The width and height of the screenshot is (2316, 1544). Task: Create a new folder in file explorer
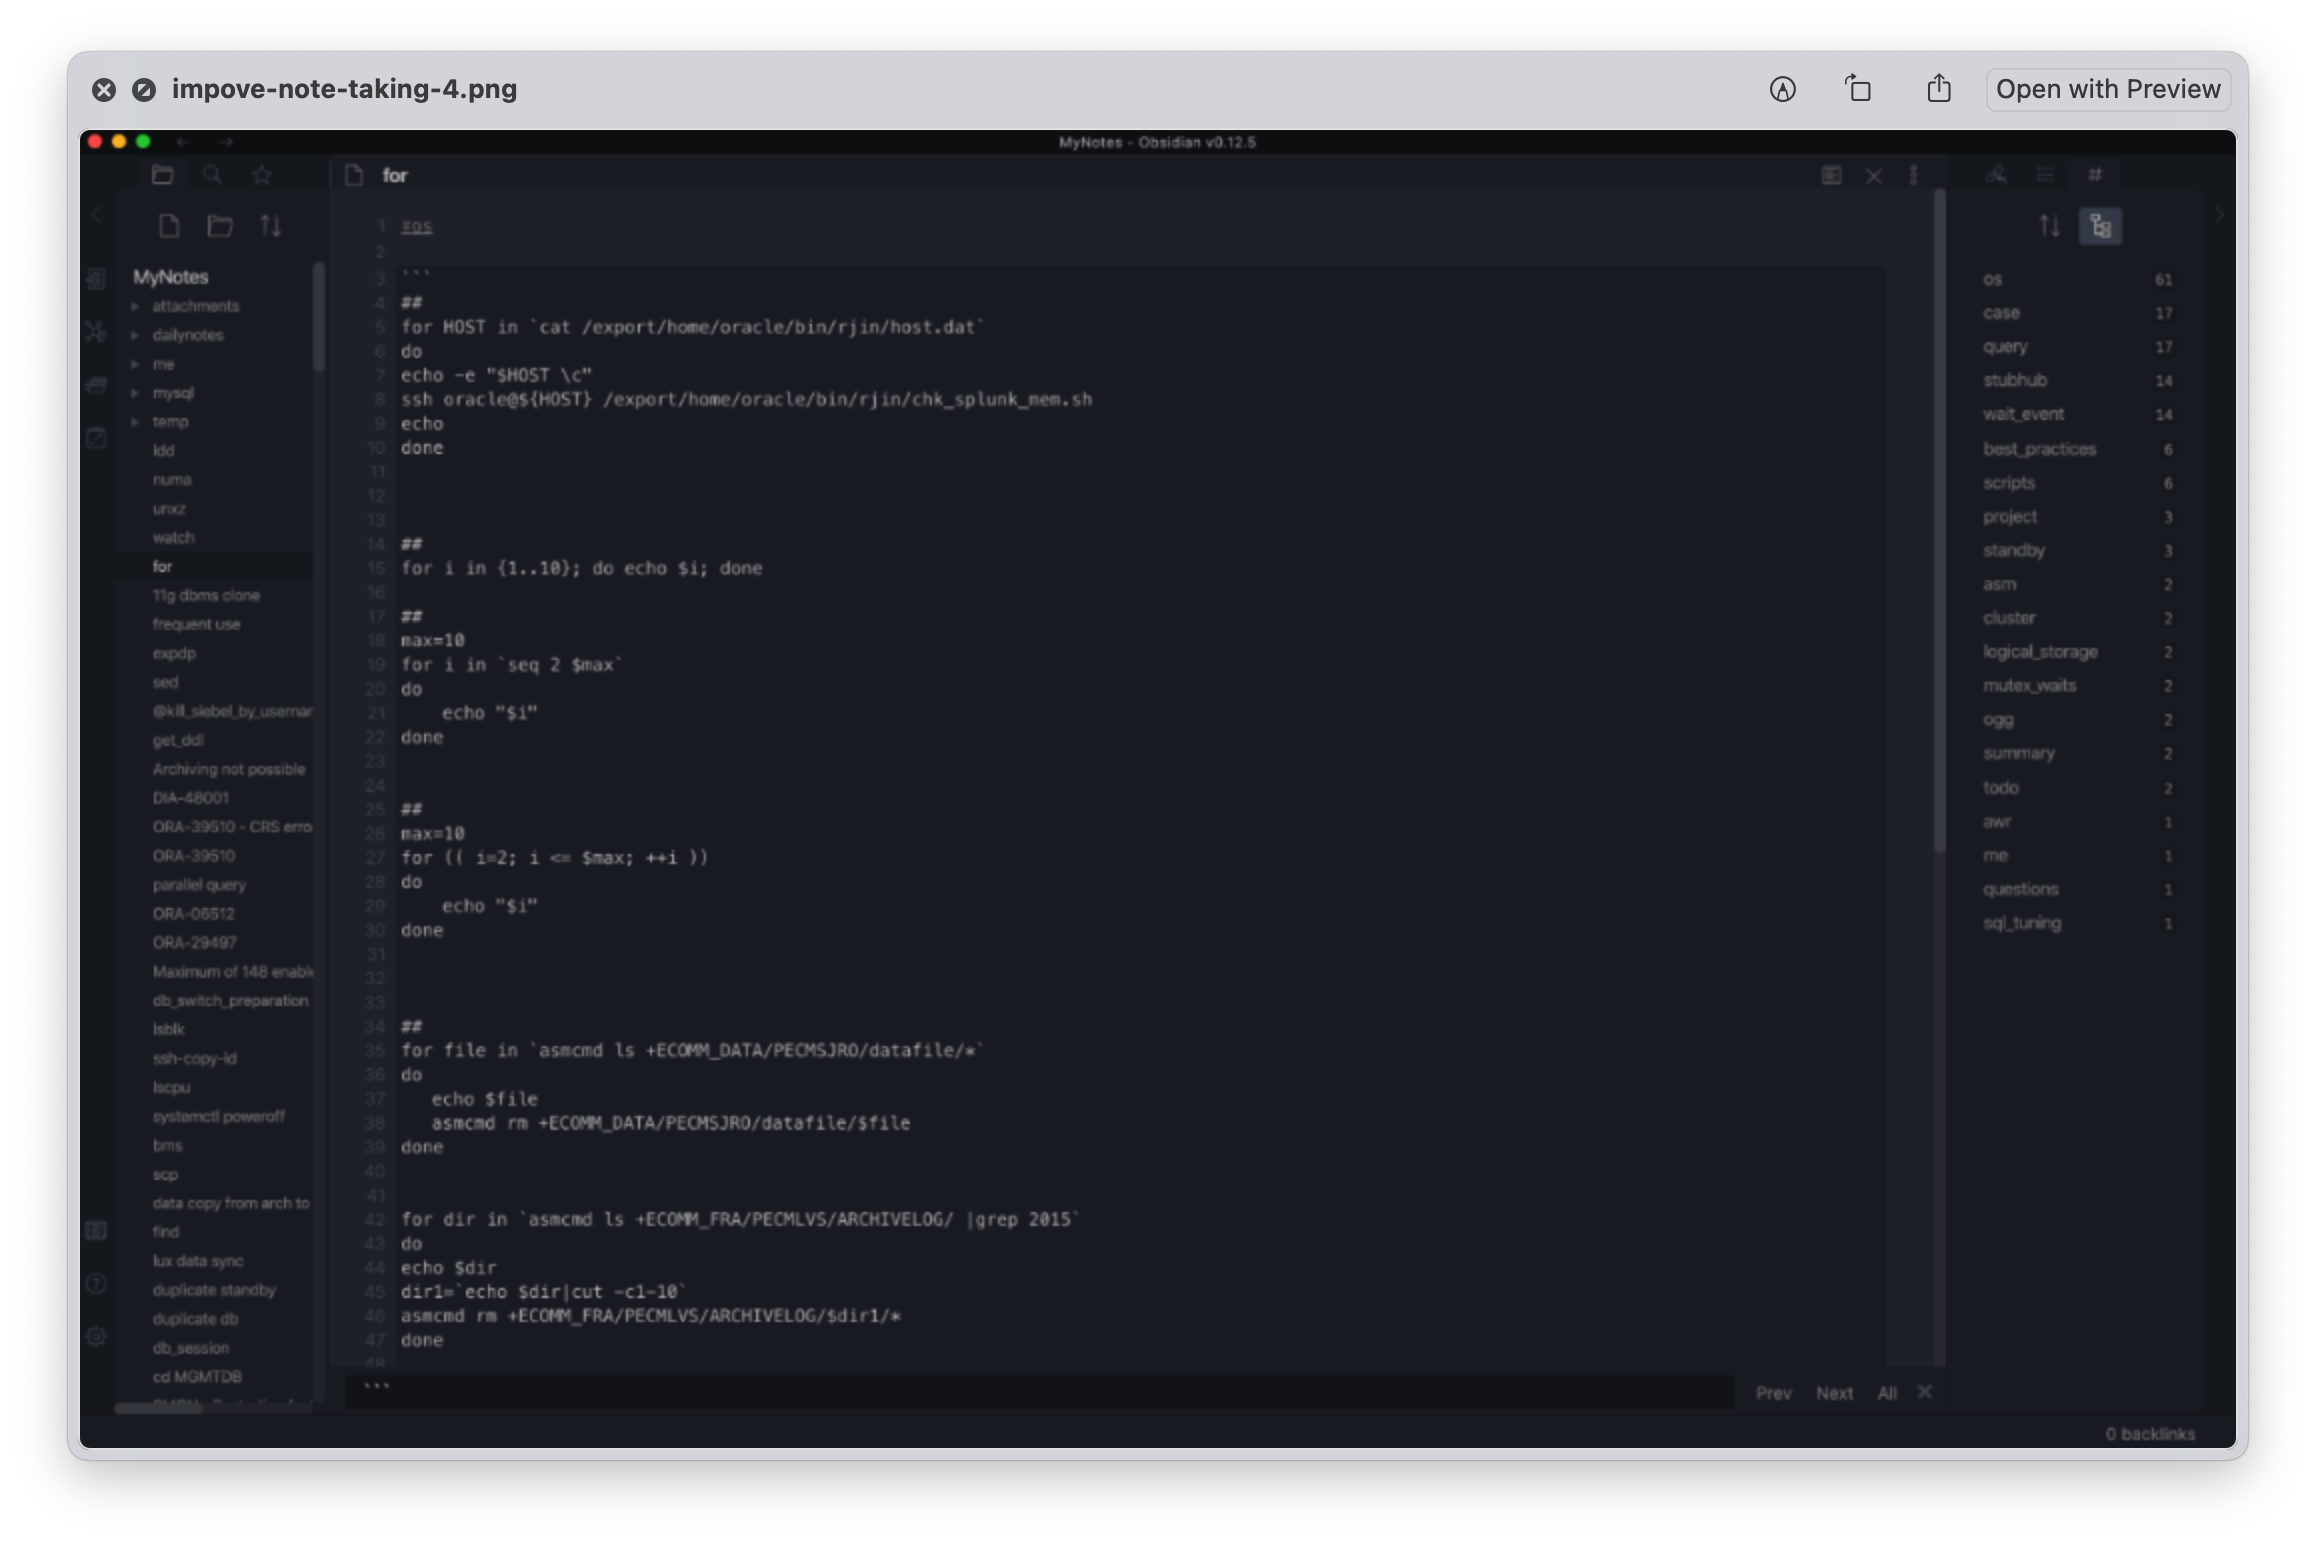[220, 226]
